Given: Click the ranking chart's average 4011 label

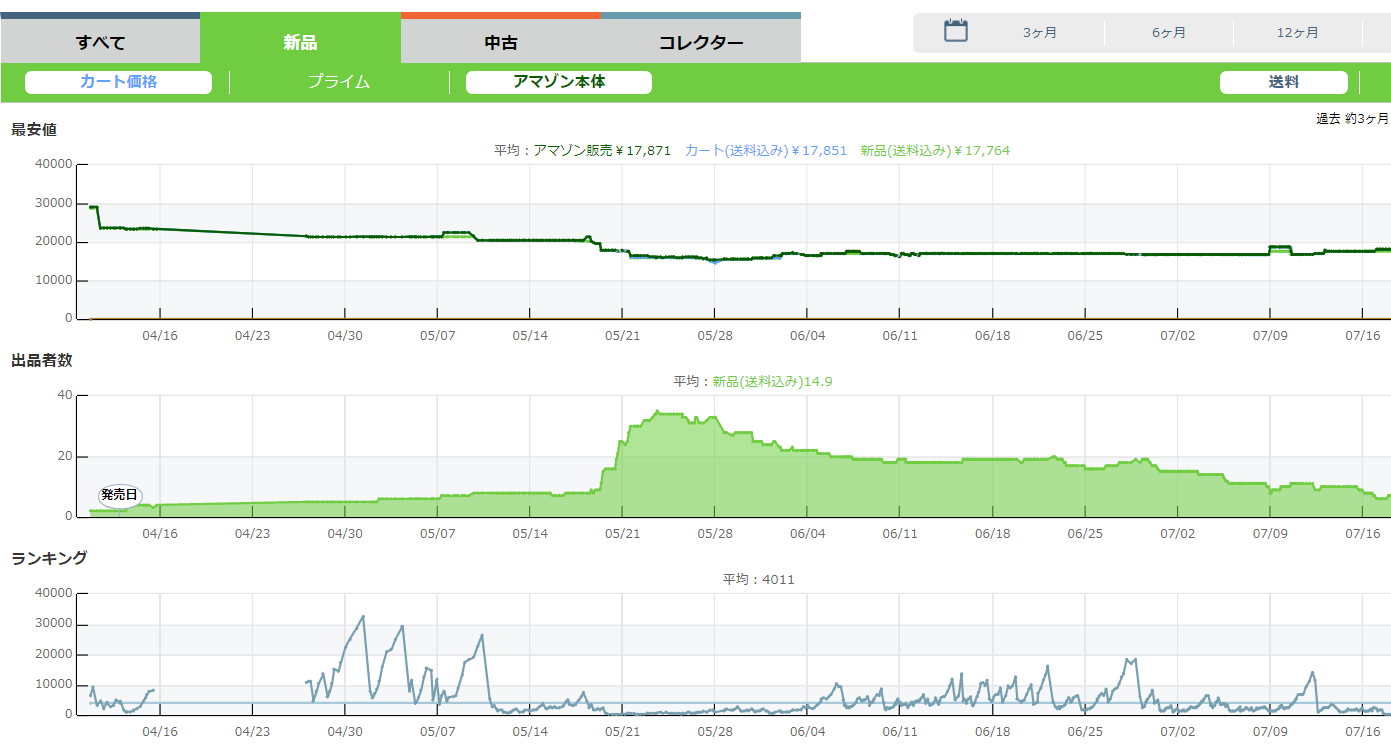Looking at the screenshot, I should 759,579.
